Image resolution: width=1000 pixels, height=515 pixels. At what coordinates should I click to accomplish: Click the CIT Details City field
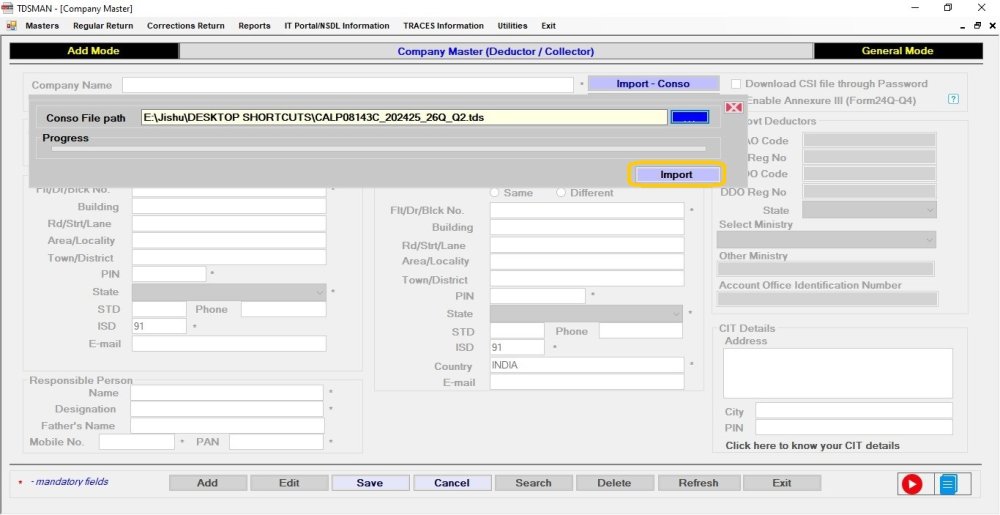(854, 410)
